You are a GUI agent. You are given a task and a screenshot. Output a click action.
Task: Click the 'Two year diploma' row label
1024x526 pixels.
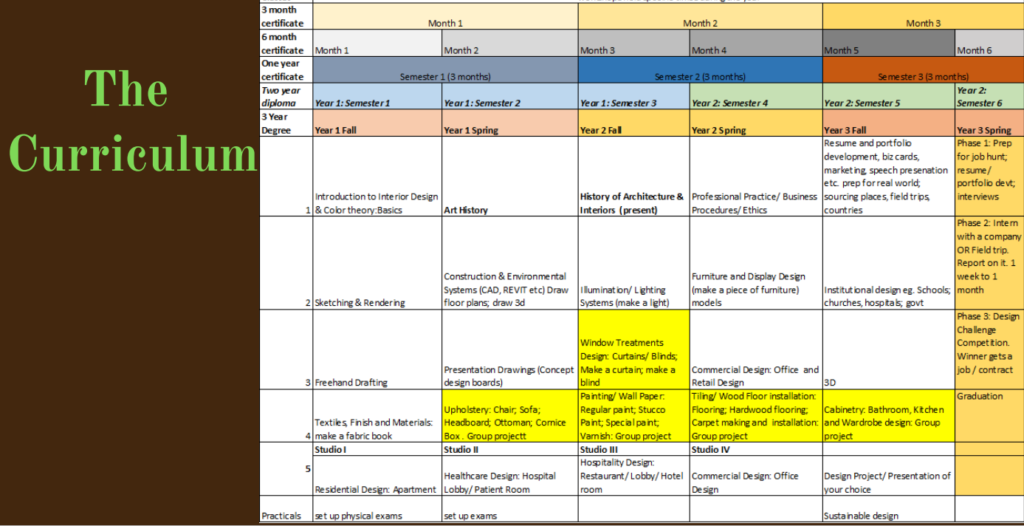tap(285, 96)
